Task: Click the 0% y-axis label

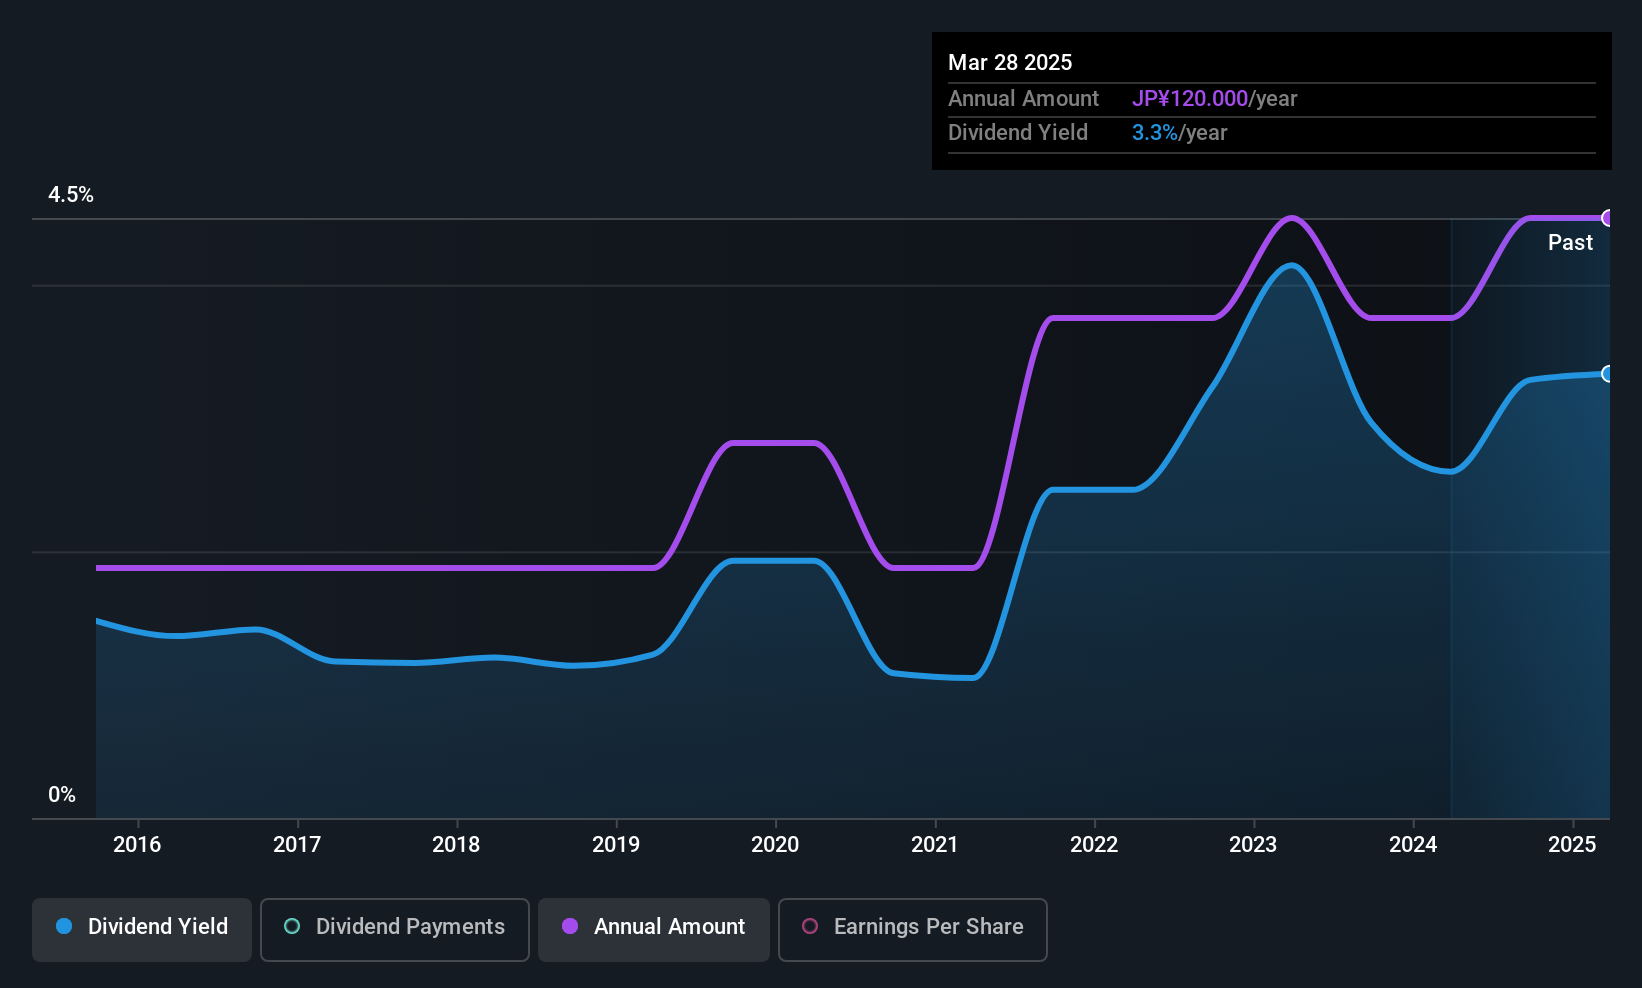Action: [62, 795]
